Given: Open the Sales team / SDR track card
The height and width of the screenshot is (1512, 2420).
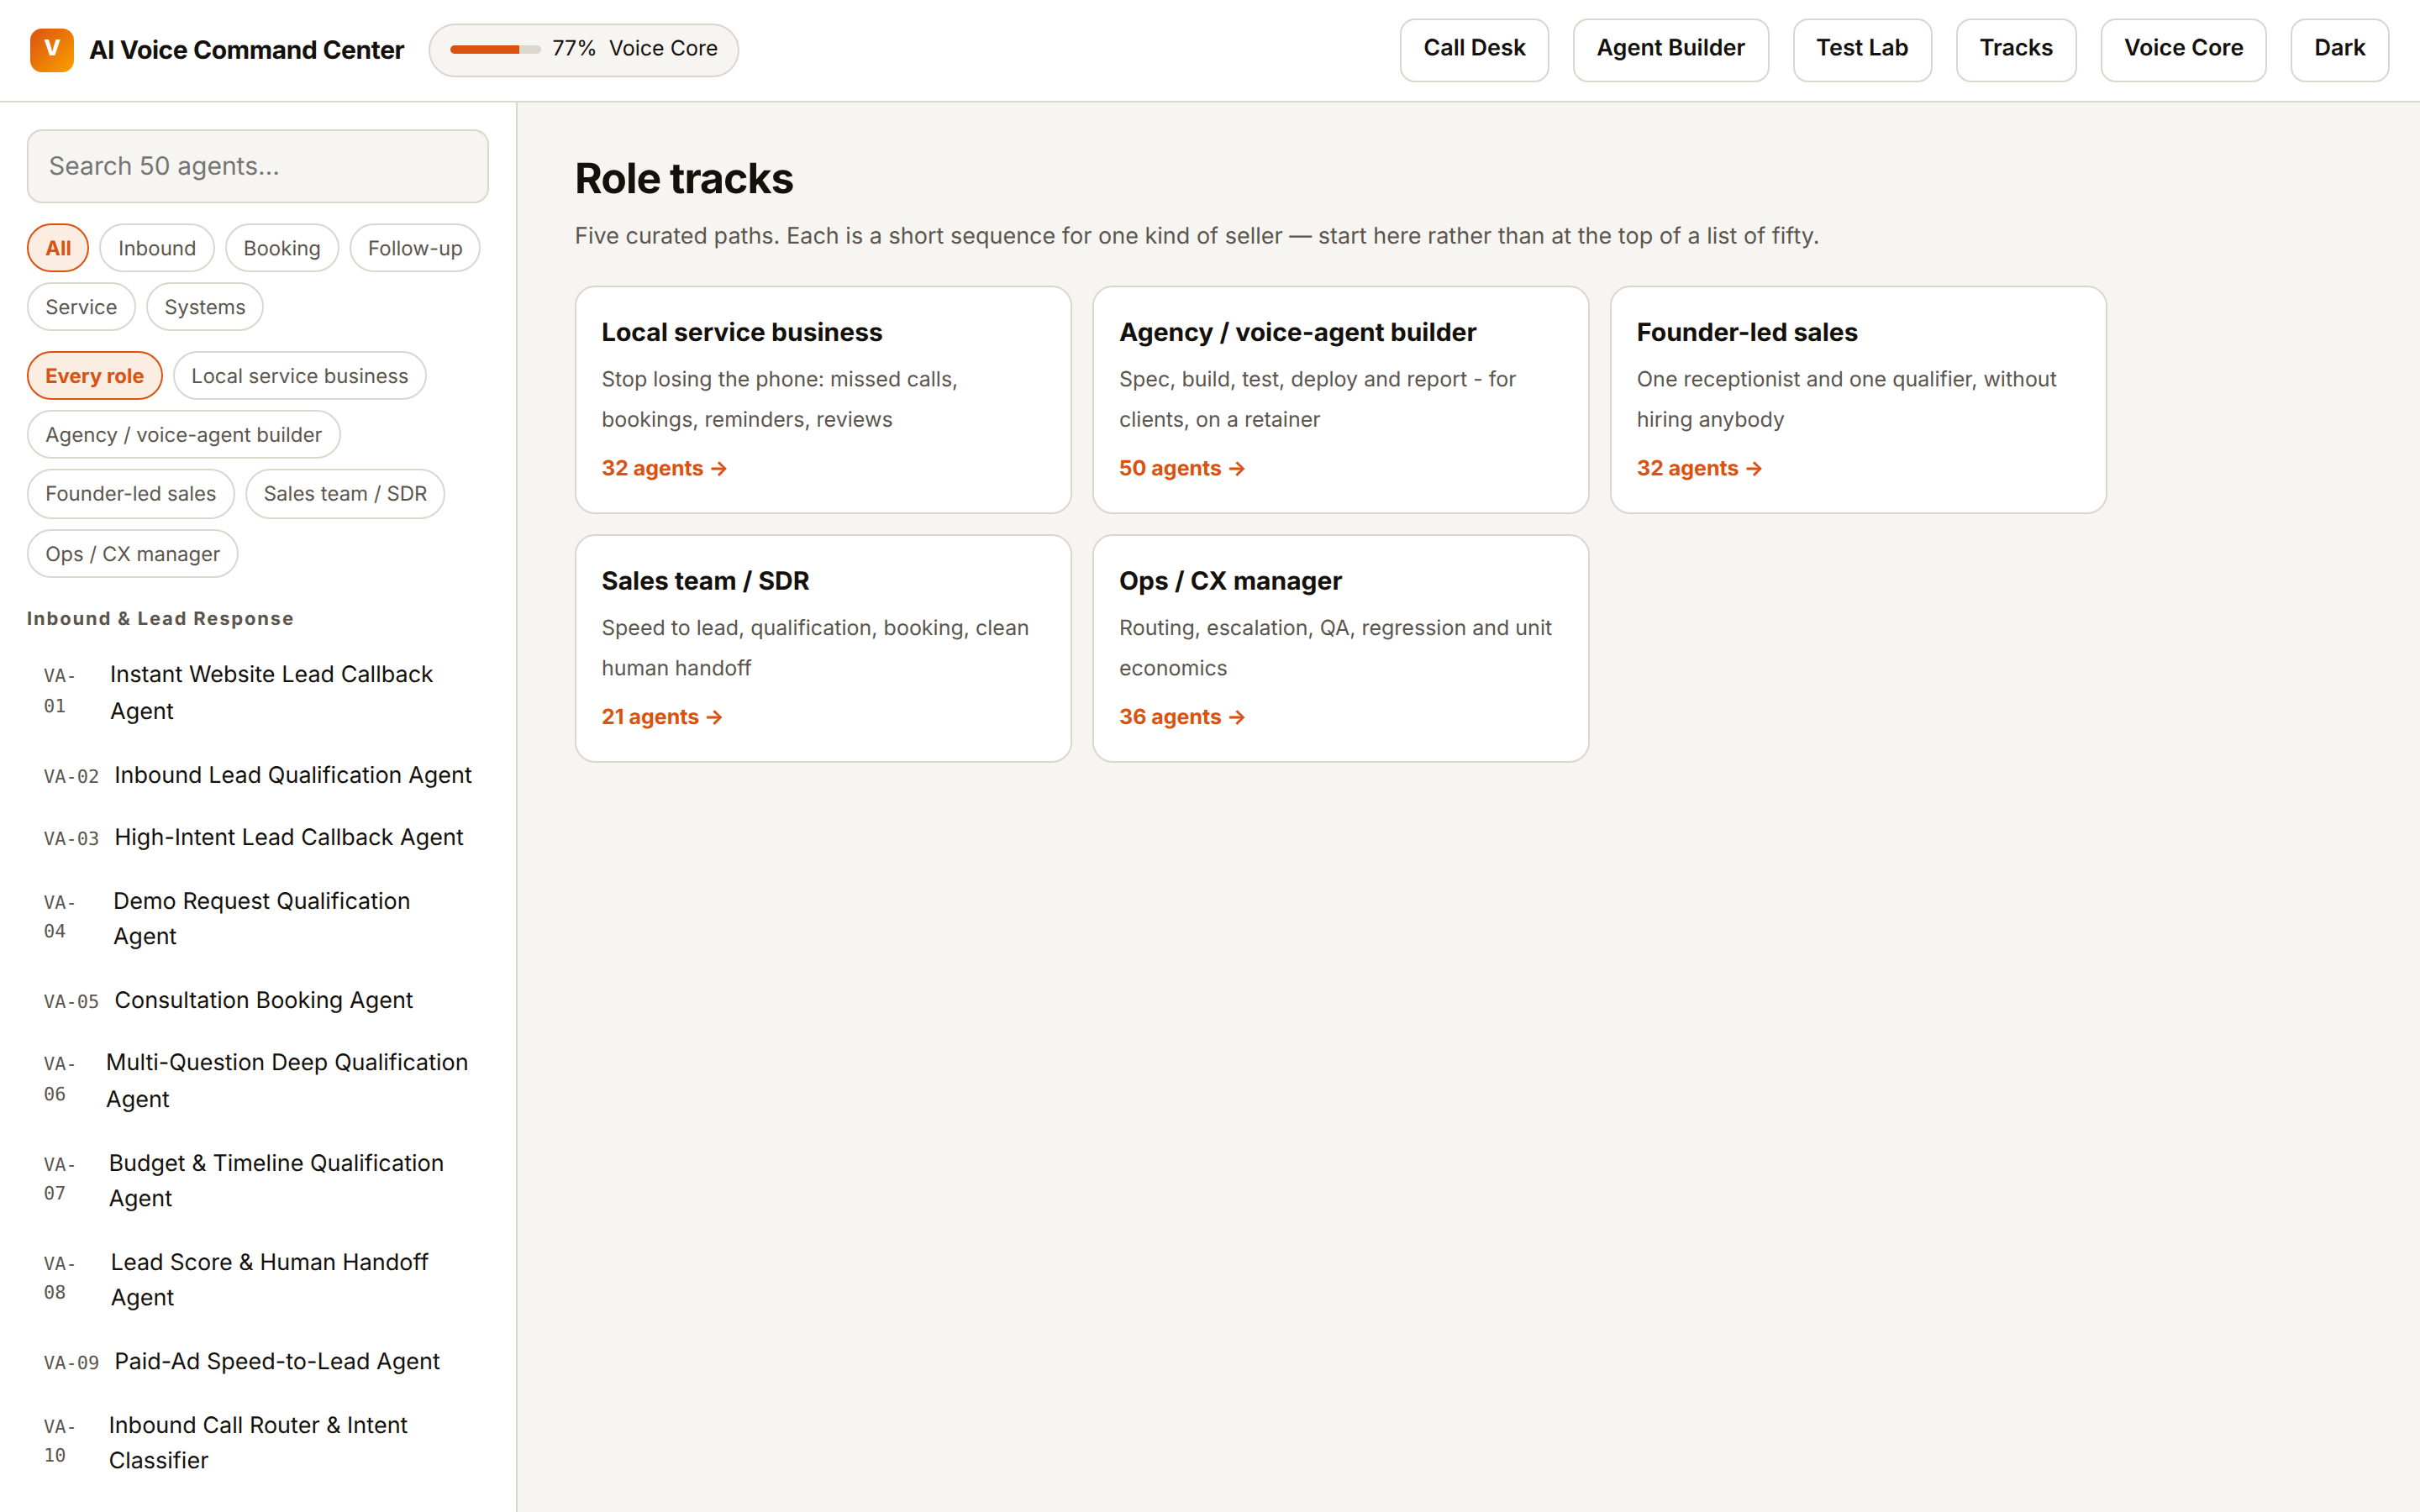Looking at the screenshot, I should click(823, 648).
